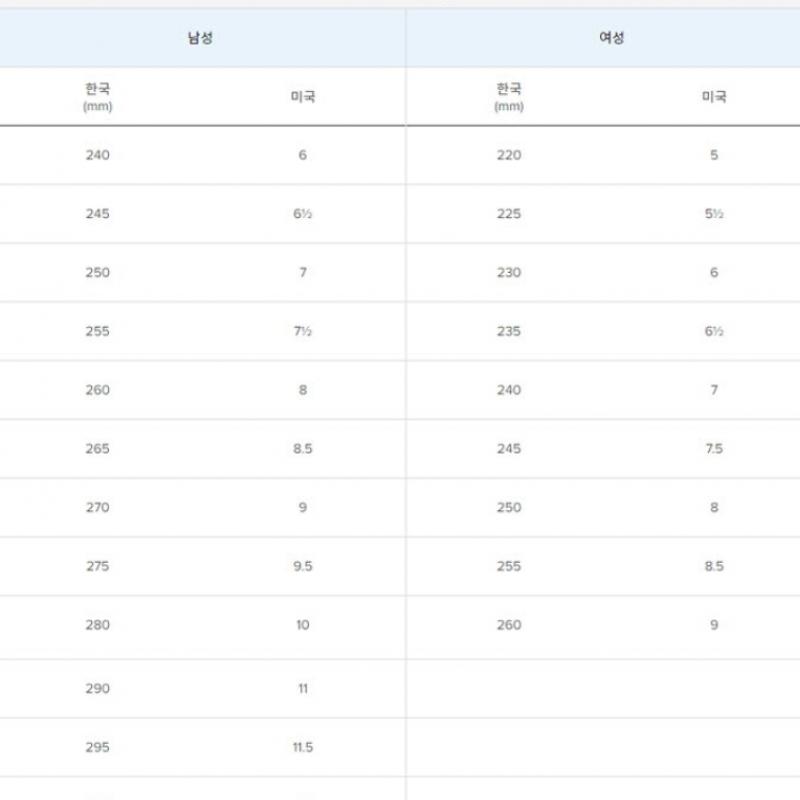Select men's Korean size 240 cell
The image size is (800, 800).
coord(98,155)
